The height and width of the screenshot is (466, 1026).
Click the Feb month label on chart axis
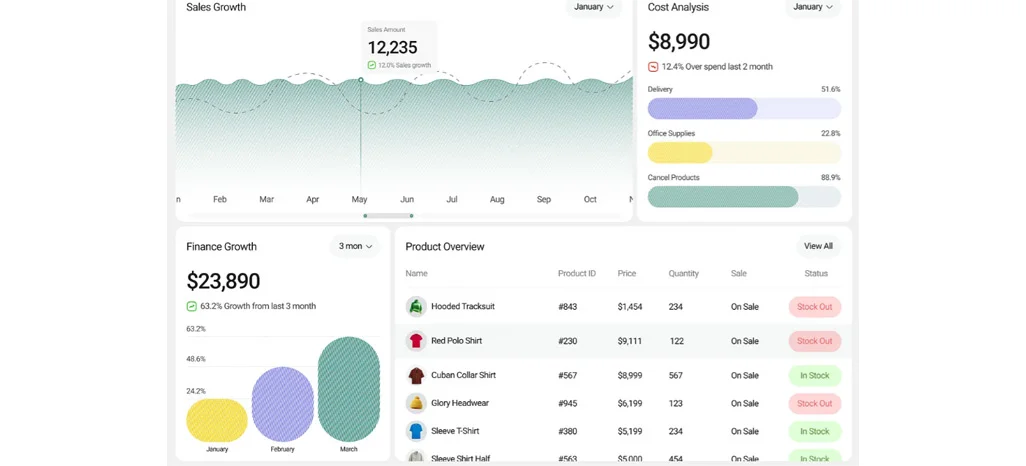(220, 200)
